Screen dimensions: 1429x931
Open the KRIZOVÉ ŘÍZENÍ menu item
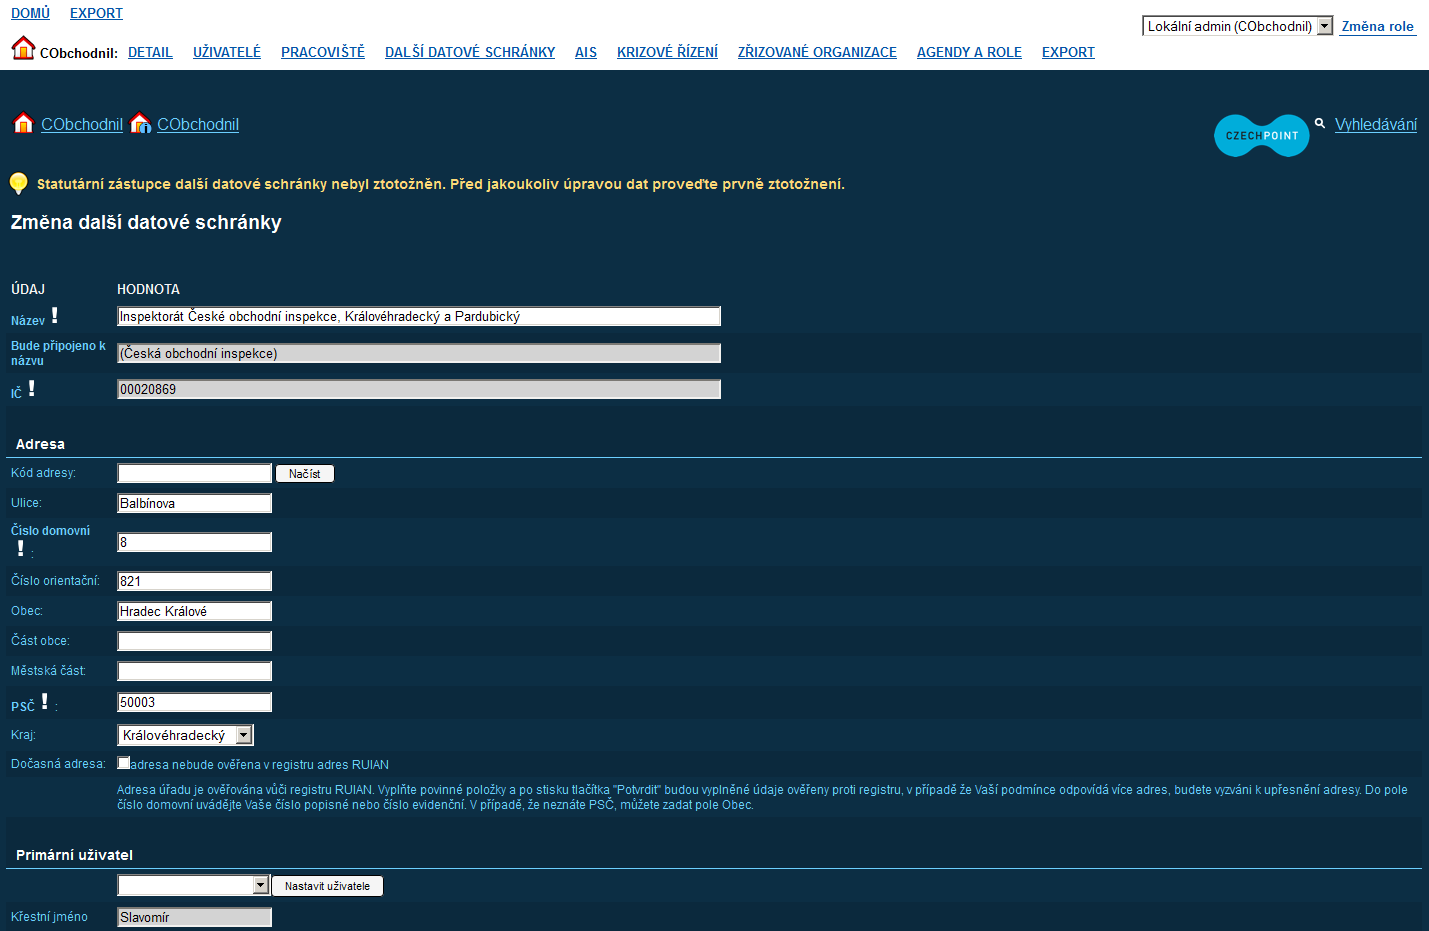click(667, 52)
